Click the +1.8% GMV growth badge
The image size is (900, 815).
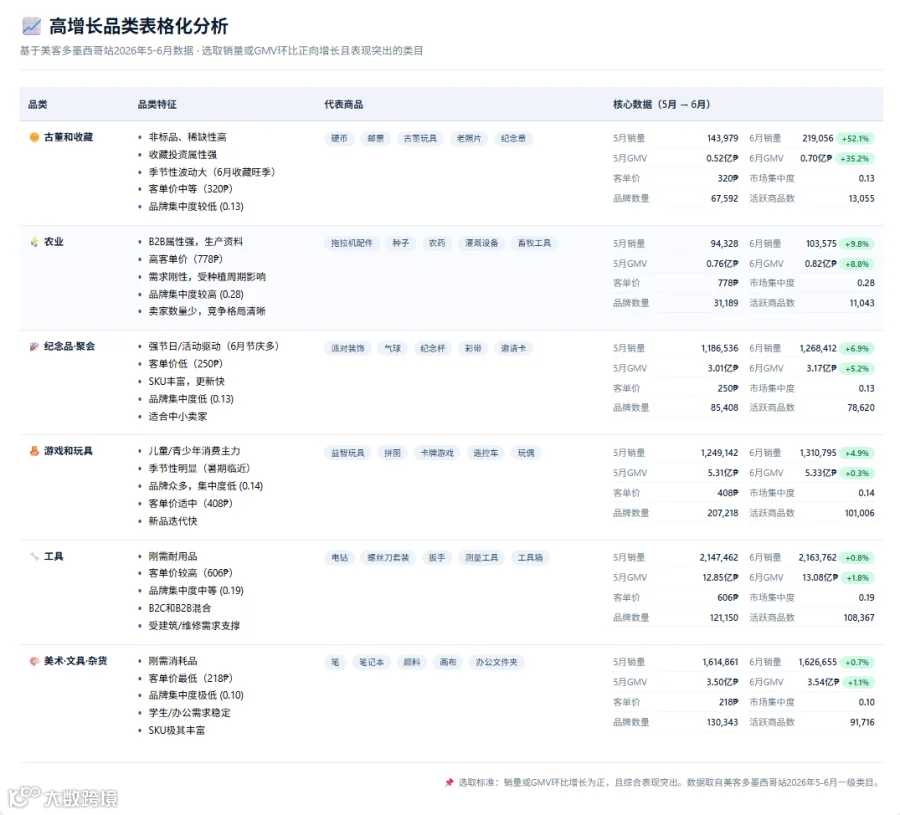pos(858,578)
